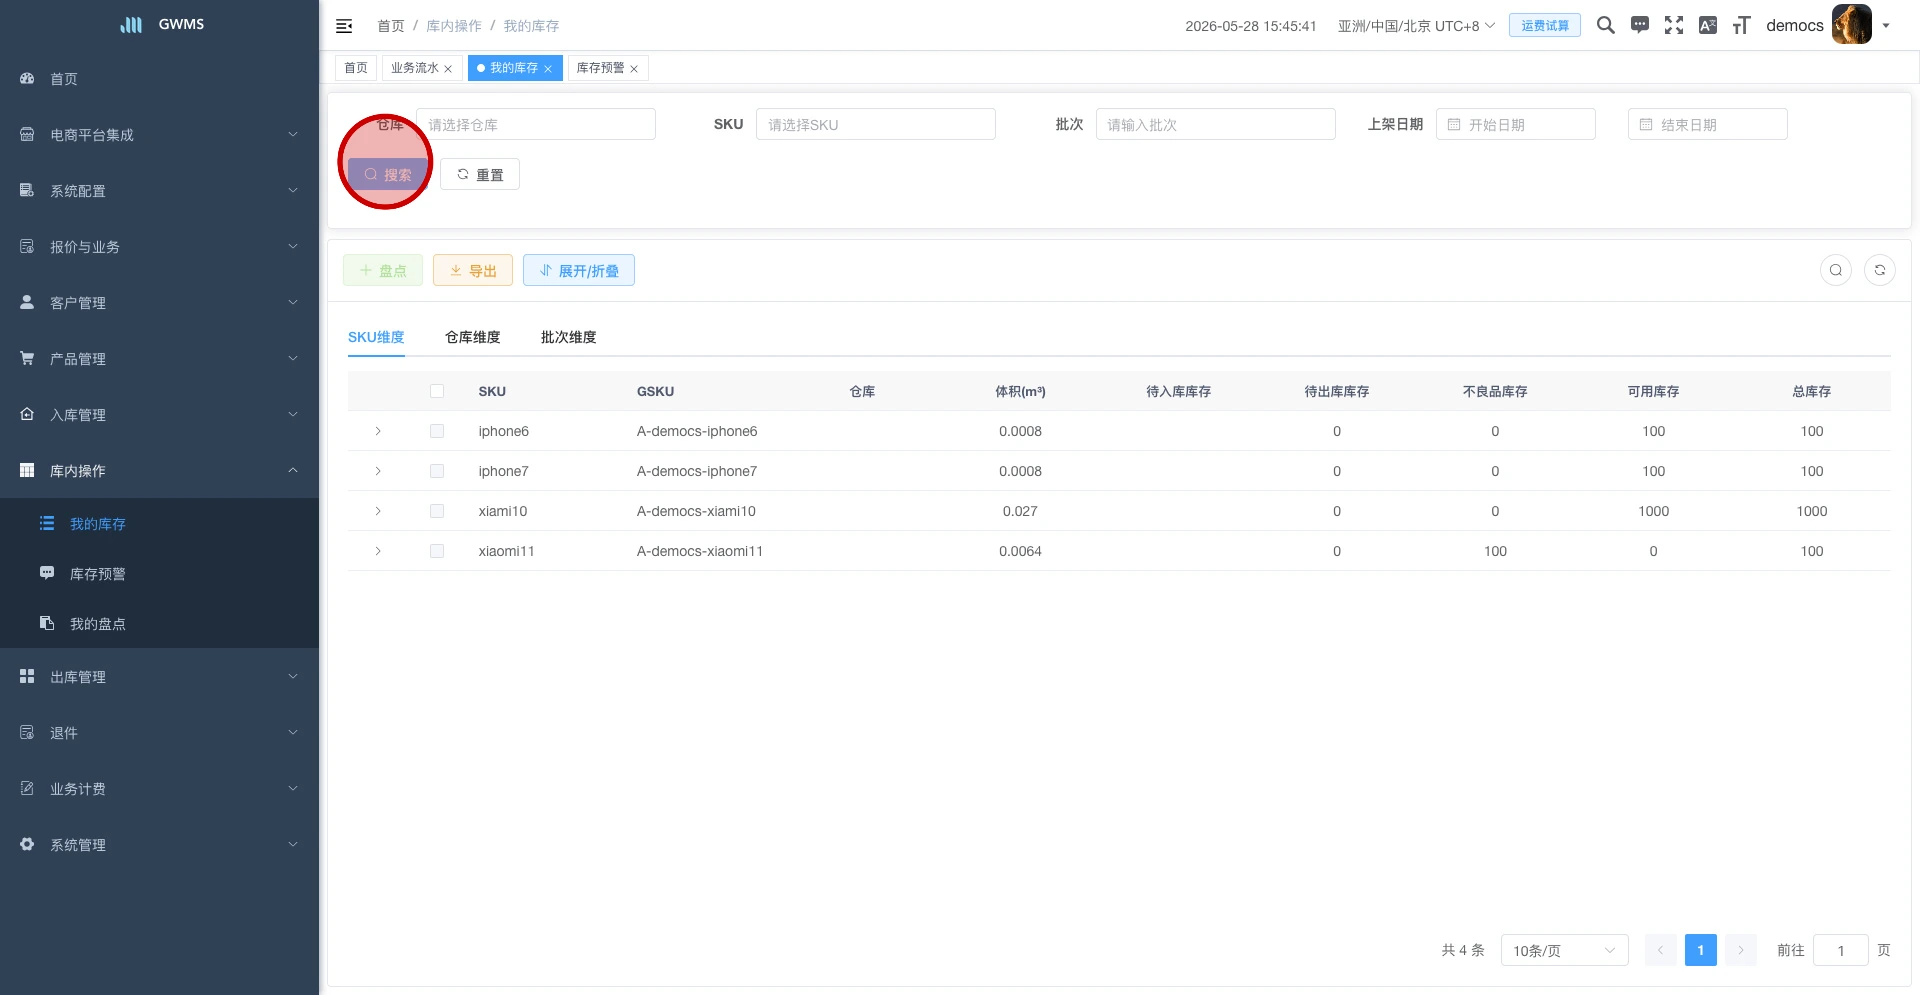Toggle the select-all checkbox in table header

pos(437,391)
